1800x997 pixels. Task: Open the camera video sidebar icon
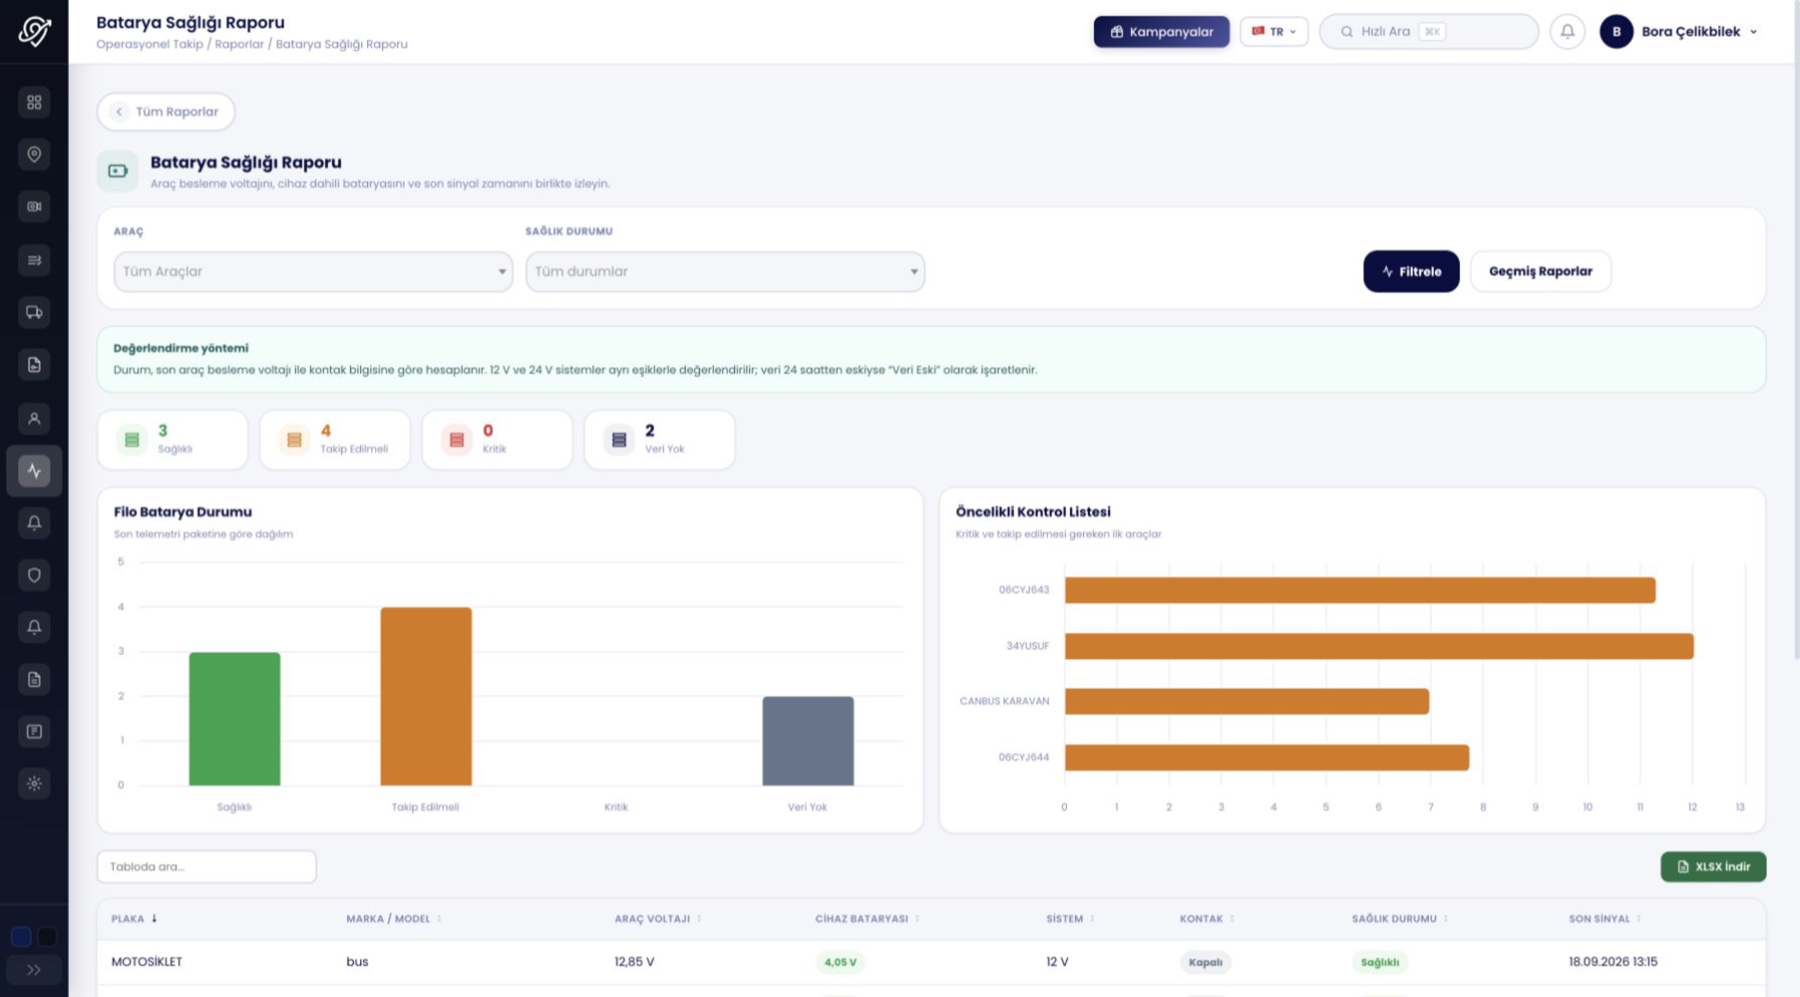(34, 207)
